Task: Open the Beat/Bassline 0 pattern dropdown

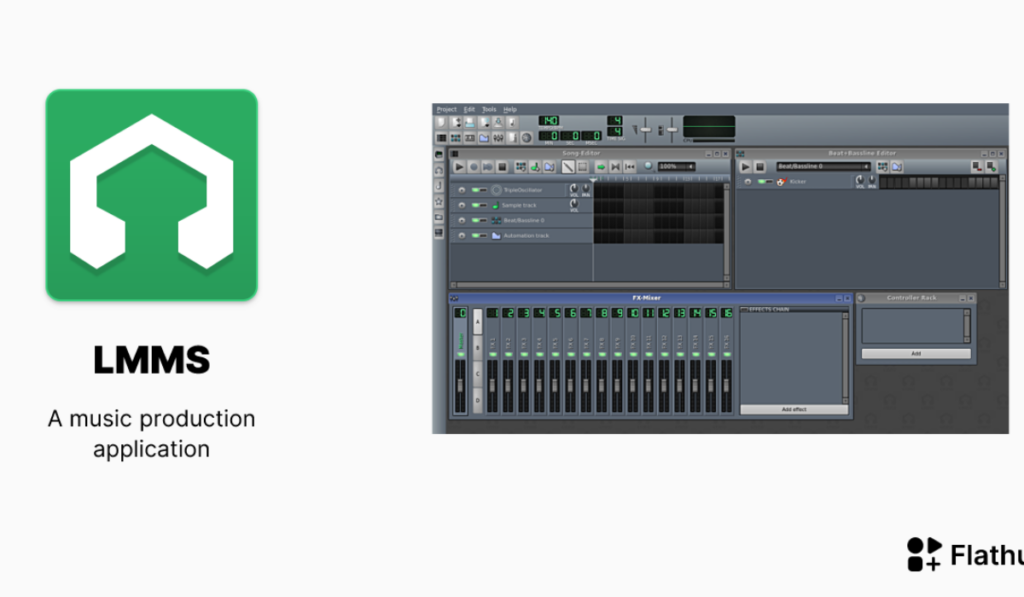Action: click(x=823, y=167)
